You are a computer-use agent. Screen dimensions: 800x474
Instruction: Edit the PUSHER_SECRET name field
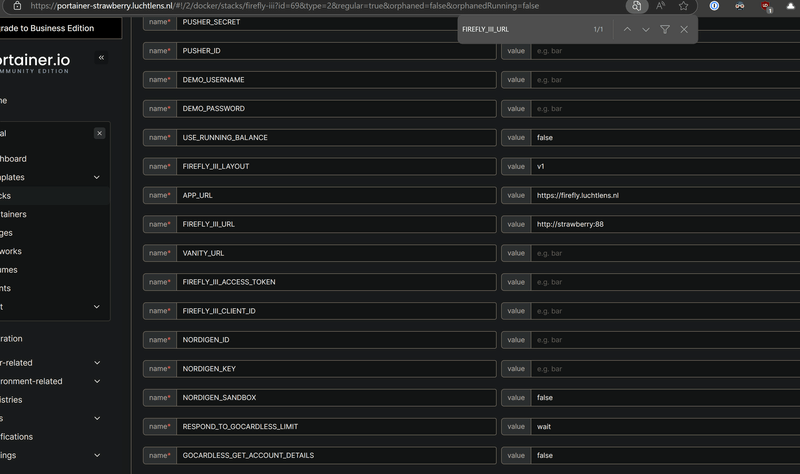(x=336, y=22)
